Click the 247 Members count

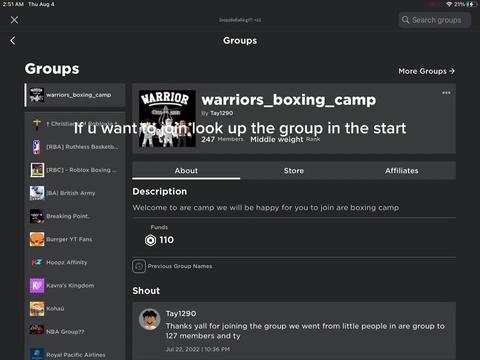coord(222,139)
